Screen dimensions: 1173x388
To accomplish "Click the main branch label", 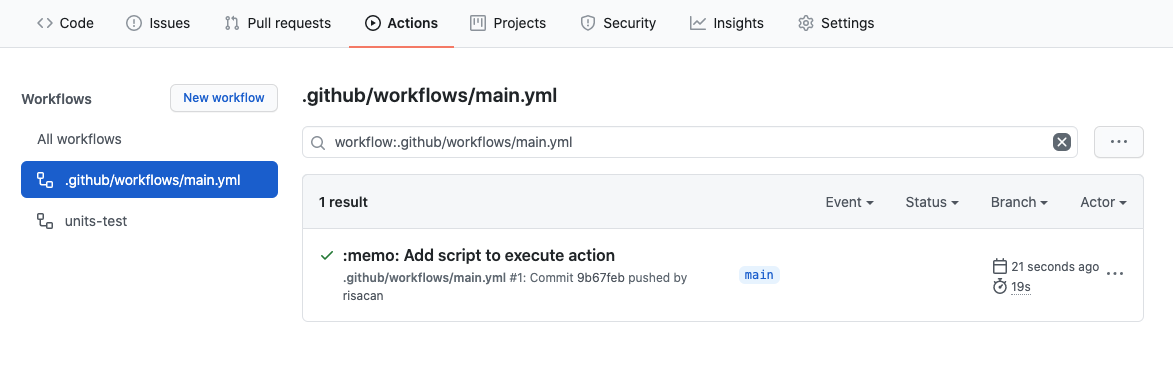I will (759, 275).
